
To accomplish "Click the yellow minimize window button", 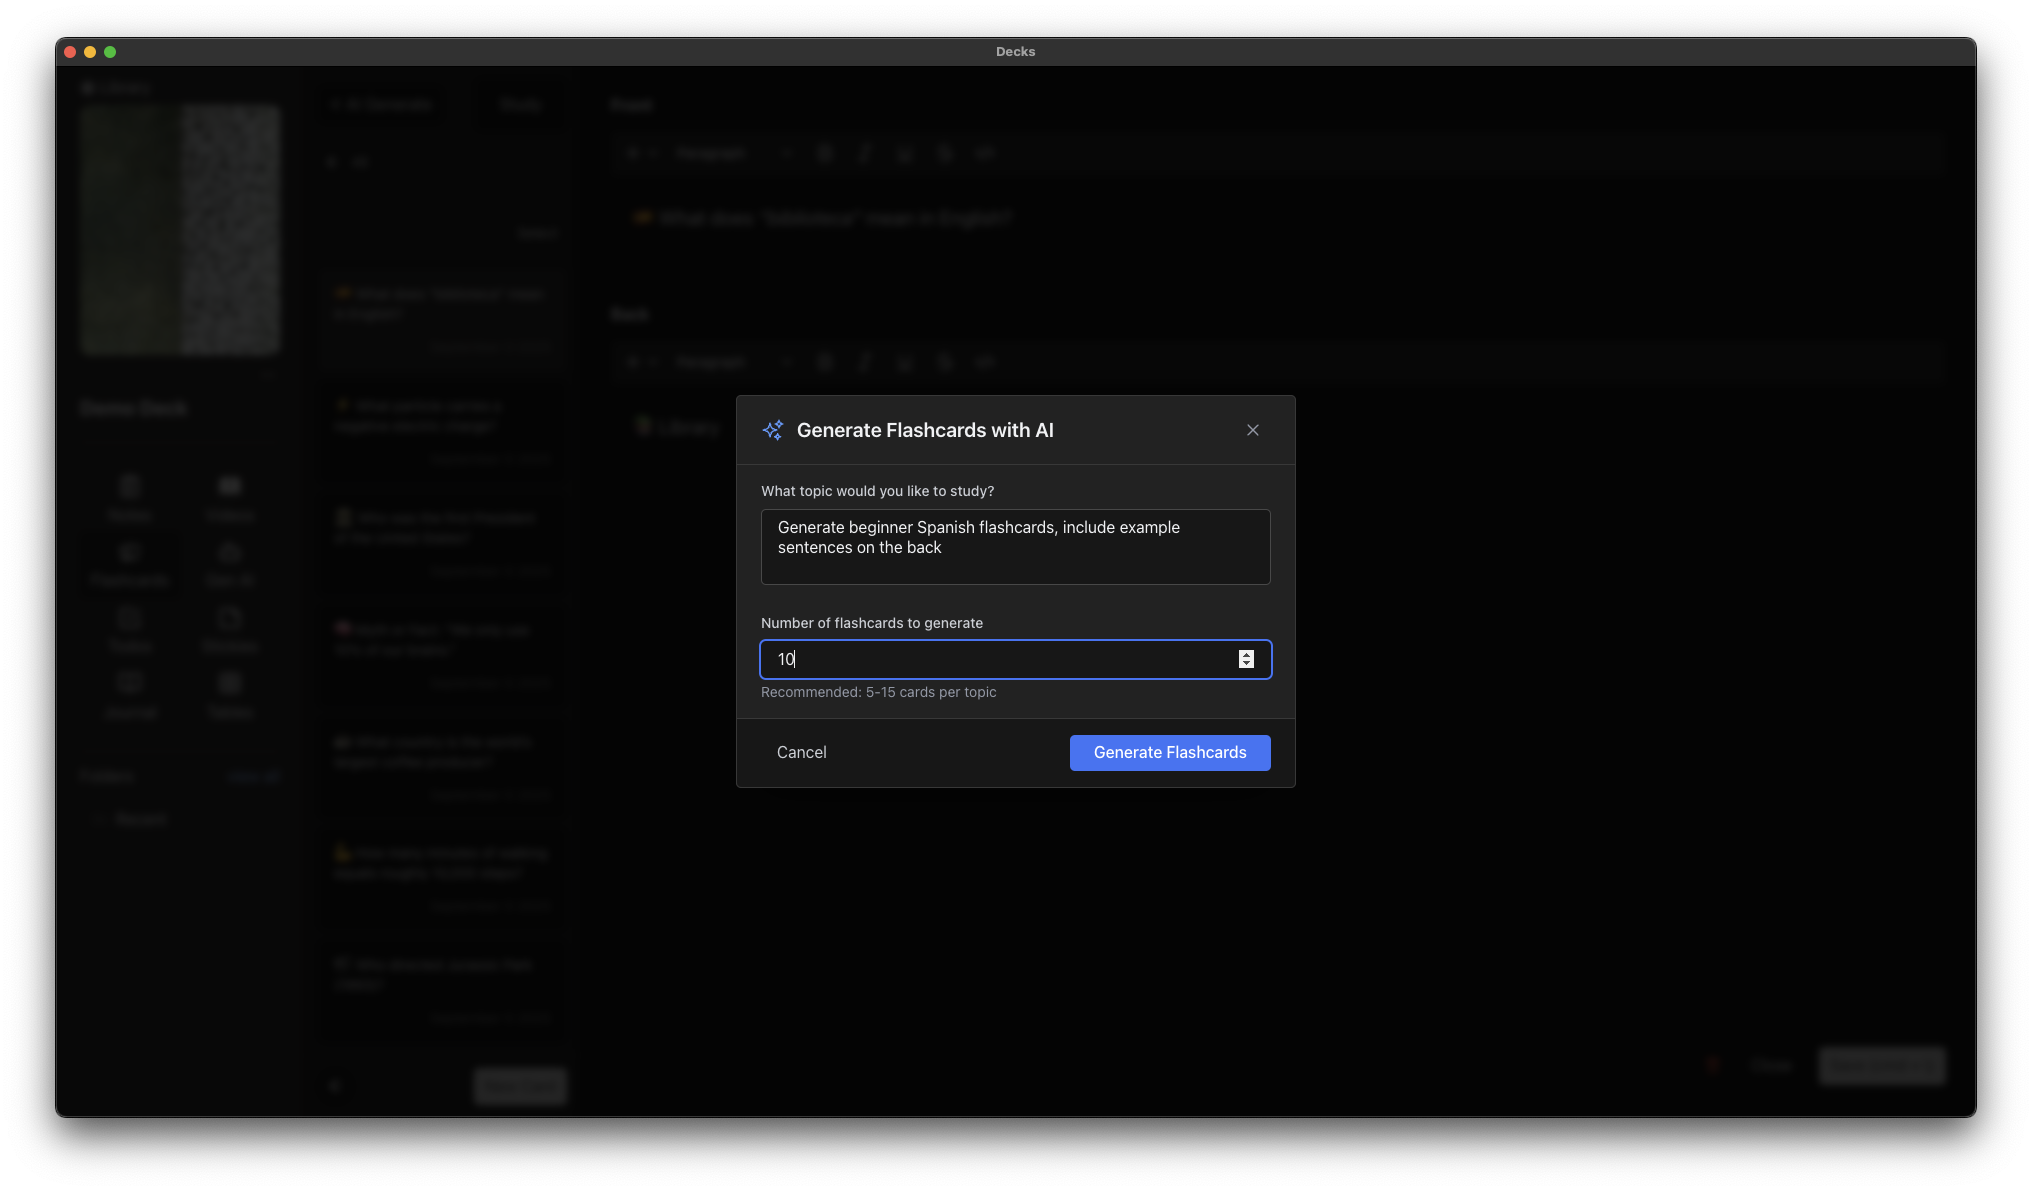I will click(x=90, y=52).
